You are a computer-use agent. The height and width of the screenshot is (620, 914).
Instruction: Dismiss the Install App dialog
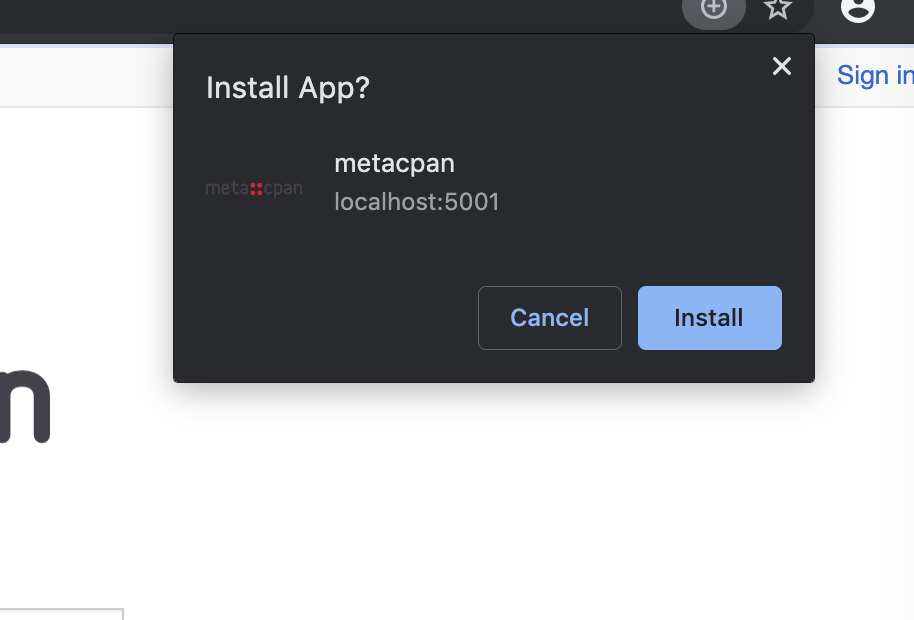click(781, 66)
